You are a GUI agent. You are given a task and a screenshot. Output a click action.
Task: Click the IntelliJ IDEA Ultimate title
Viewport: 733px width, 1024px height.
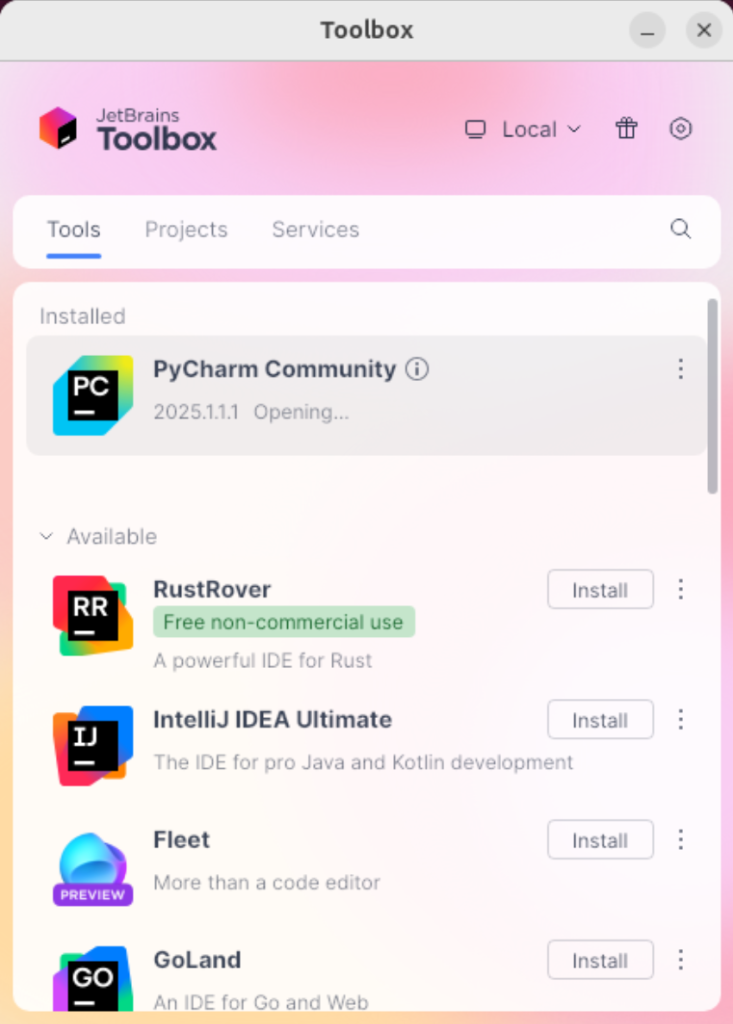(272, 720)
